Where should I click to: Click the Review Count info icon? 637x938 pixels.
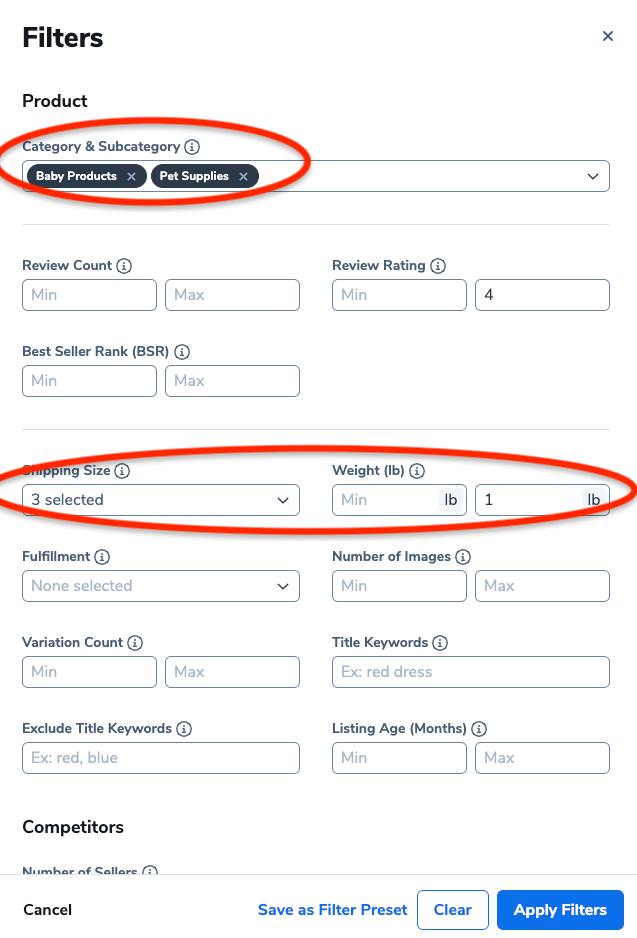click(124, 266)
